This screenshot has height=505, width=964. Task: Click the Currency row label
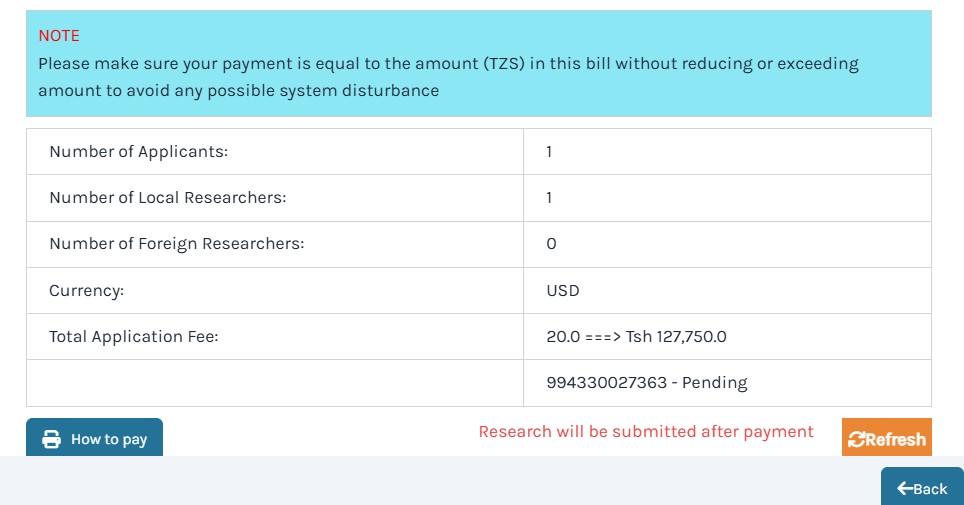(x=87, y=291)
